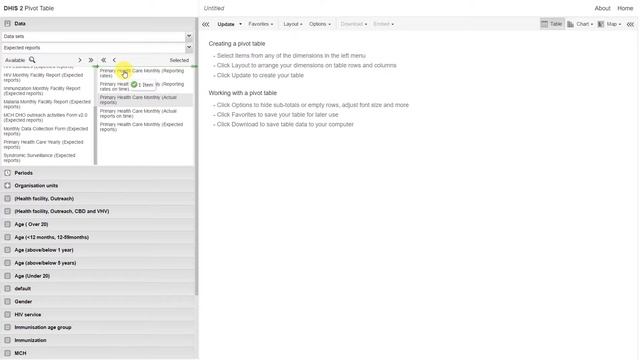Viewport: 640px width, 360px height.
Task: Click icon beside default dimension
Action: pyautogui.click(x=7, y=289)
